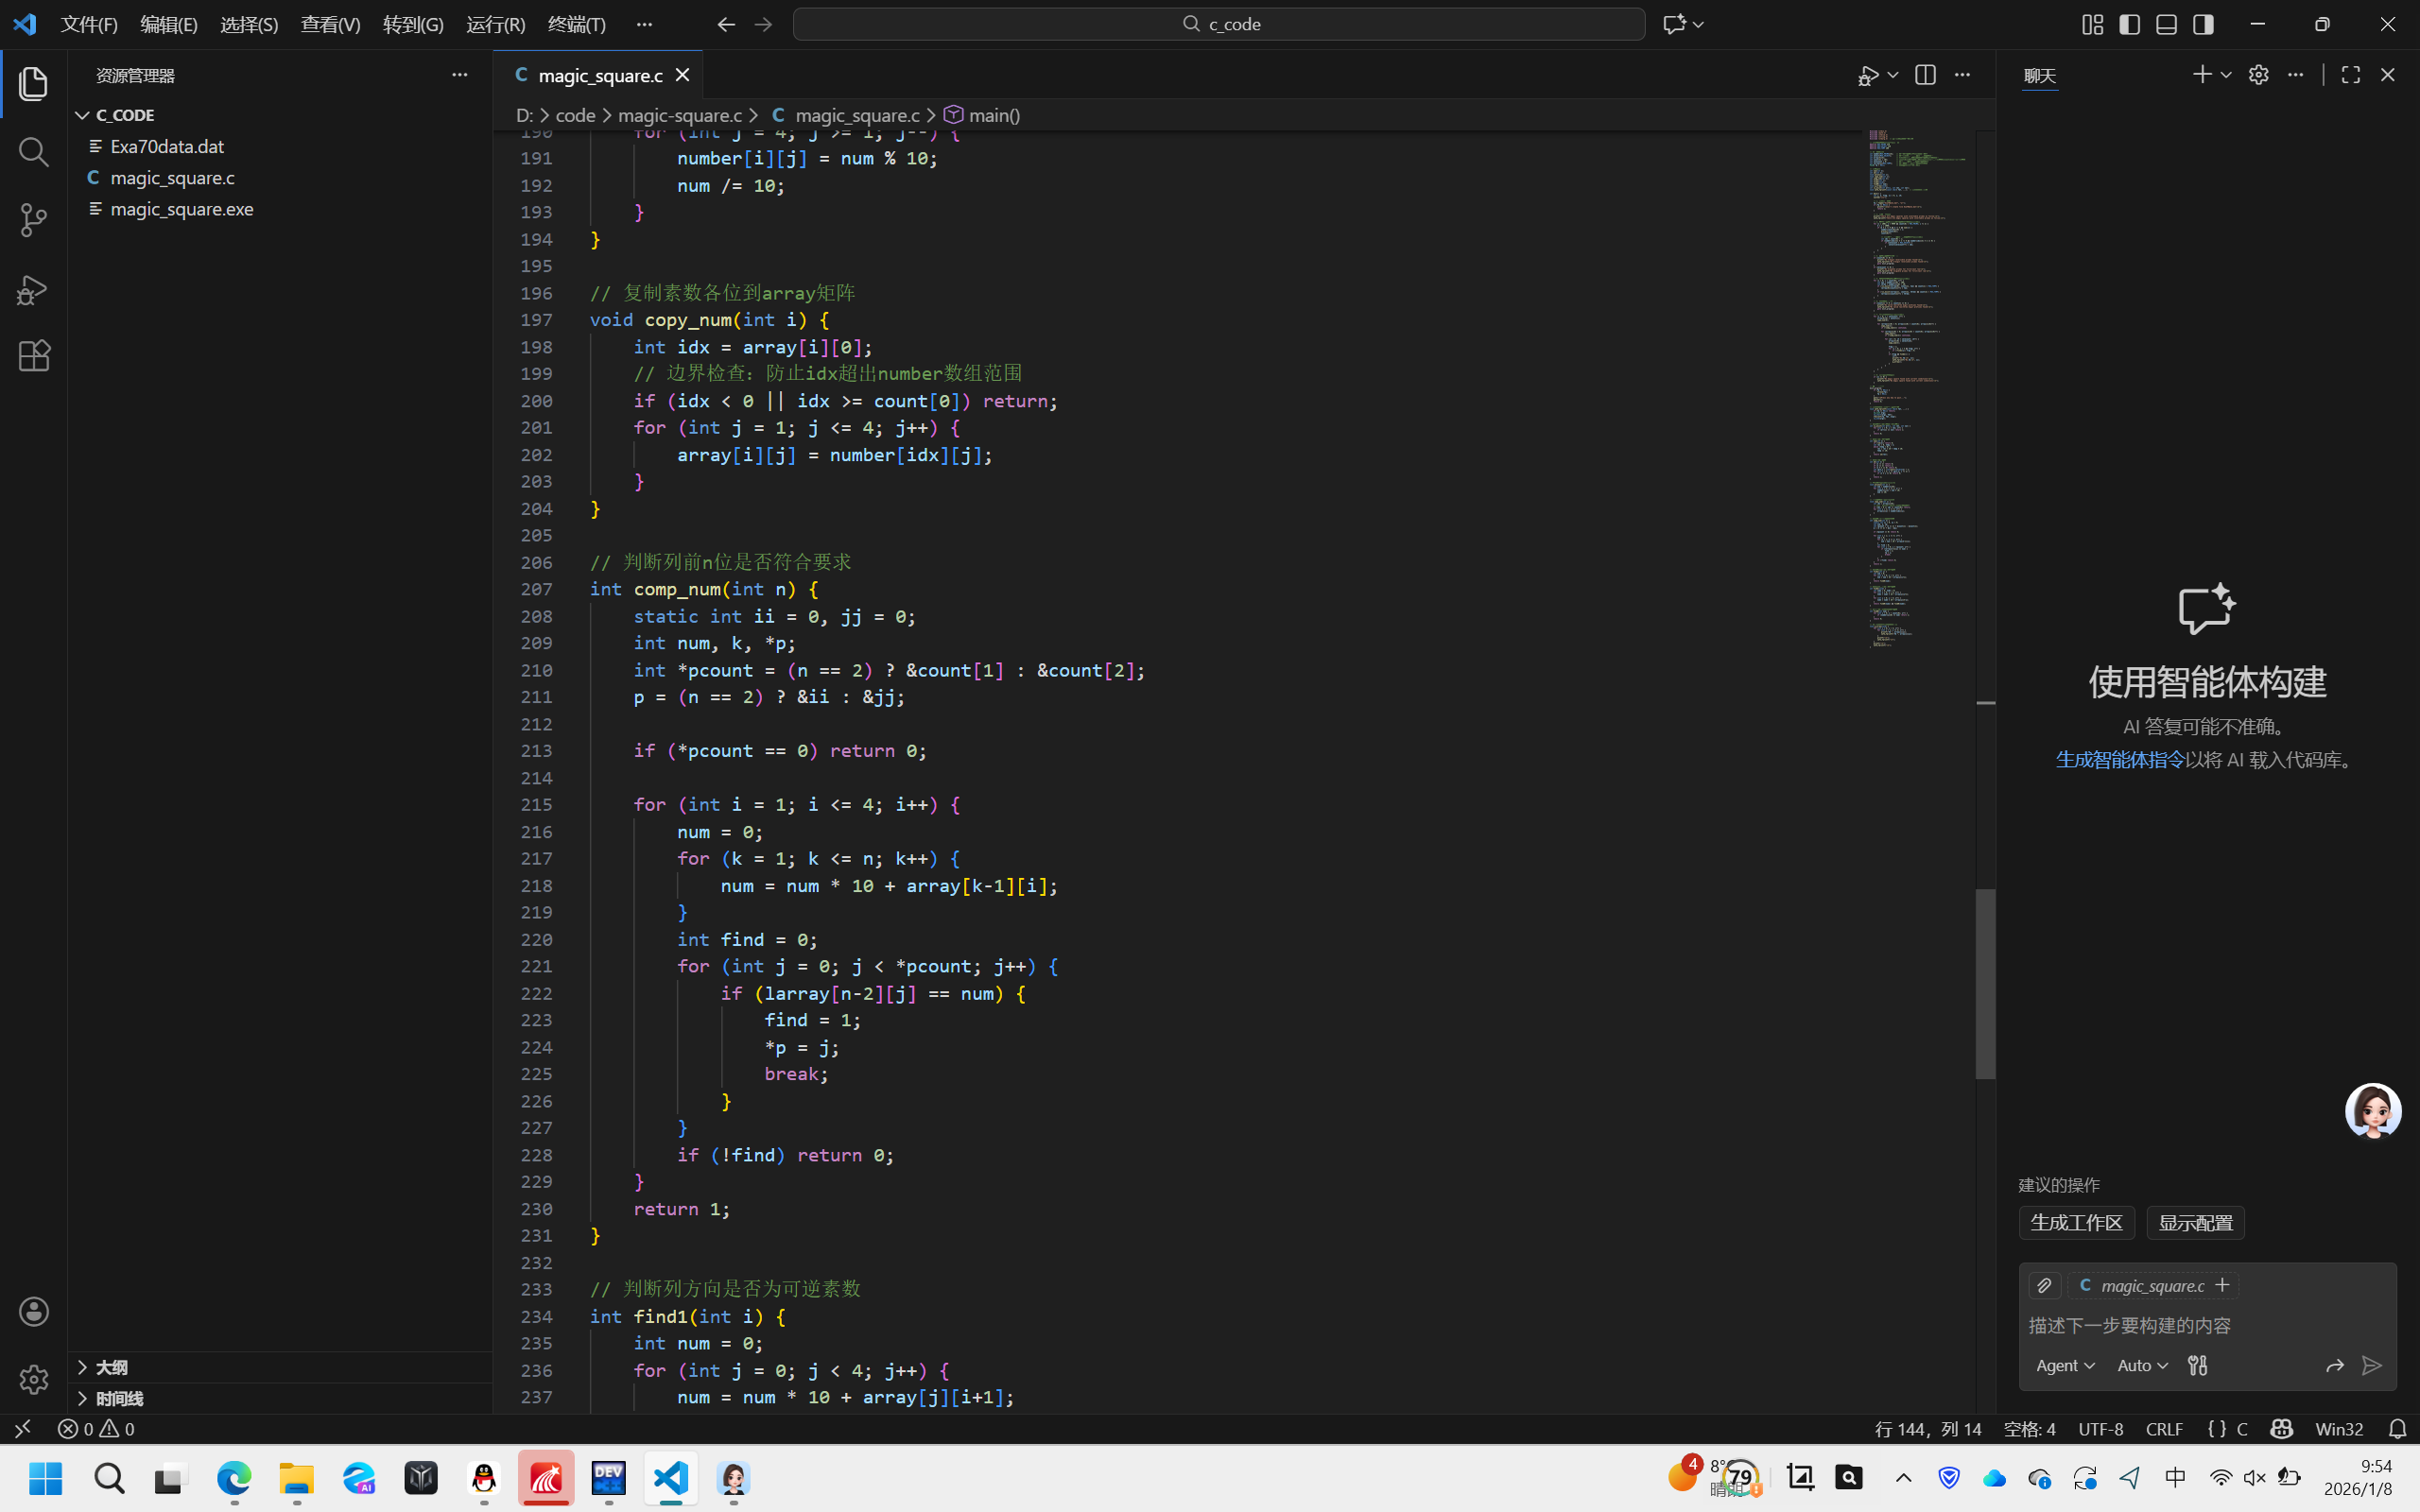This screenshot has height=1512, width=2420.
Task: Open the Auto model picker dropdown
Action: [x=2142, y=1365]
